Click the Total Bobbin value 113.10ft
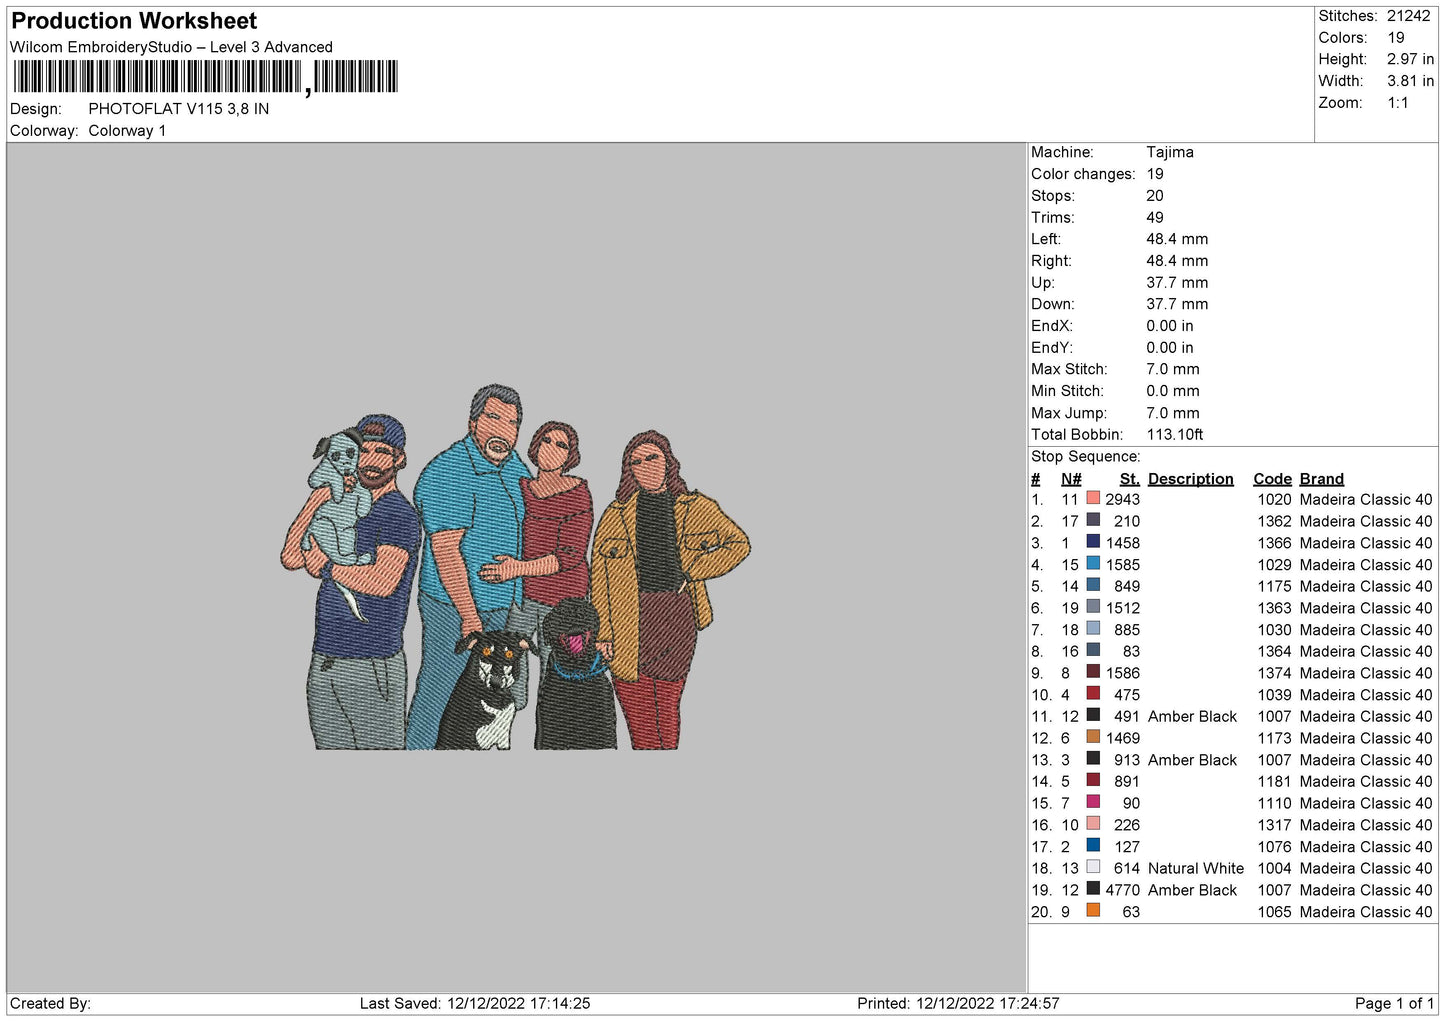This screenshot has height=1021, width=1445. (1175, 434)
